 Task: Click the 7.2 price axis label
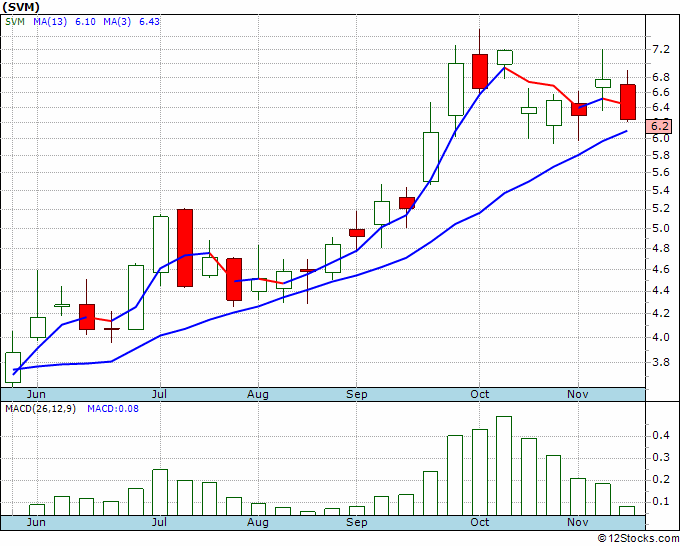click(661, 49)
